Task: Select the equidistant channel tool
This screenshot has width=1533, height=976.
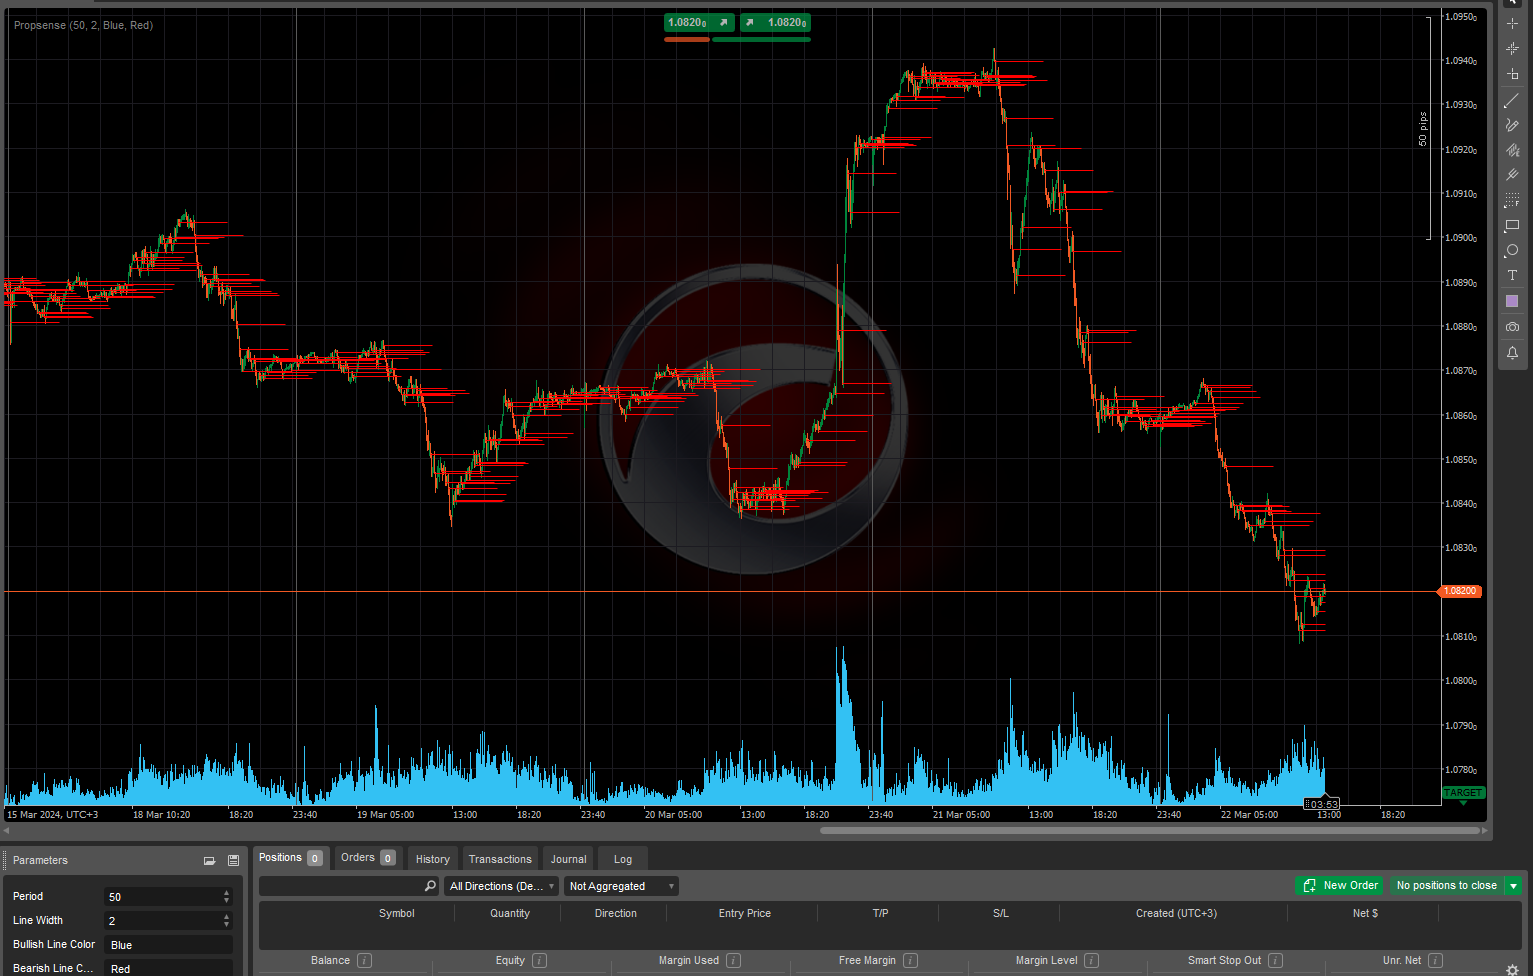Action: click(x=1512, y=150)
